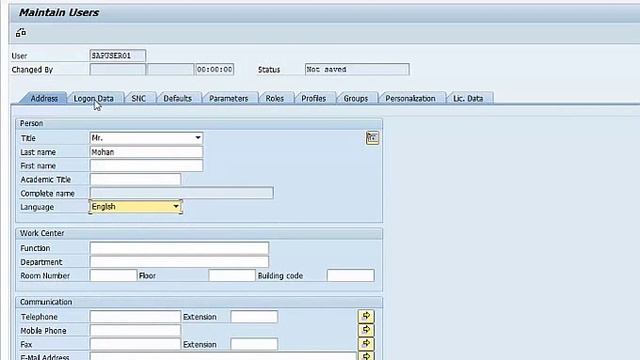This screenshot has height=360, width=640.
Task: Click the Fax number field
Action: coord(135,344)
